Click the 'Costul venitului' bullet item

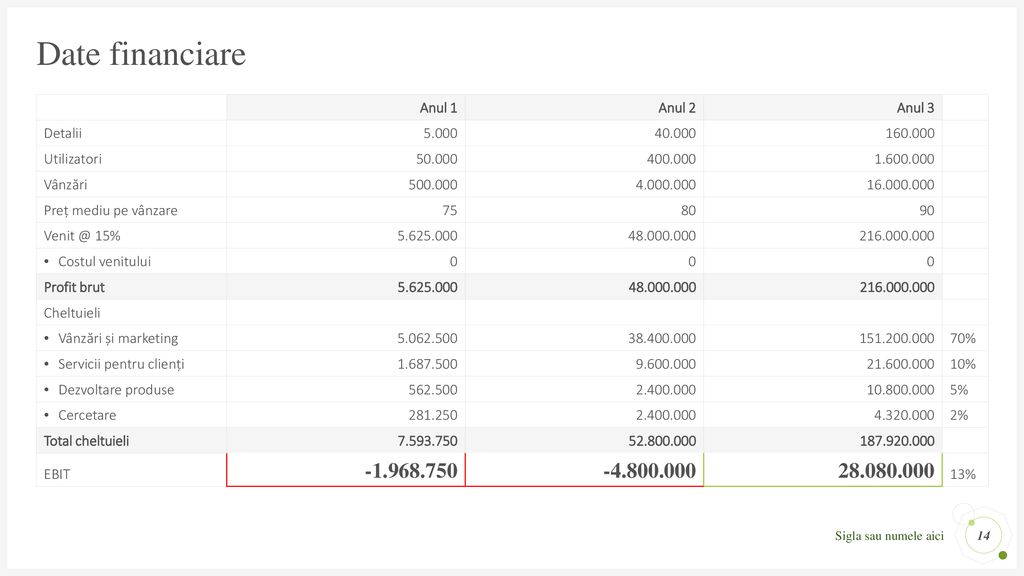[97, 261]
